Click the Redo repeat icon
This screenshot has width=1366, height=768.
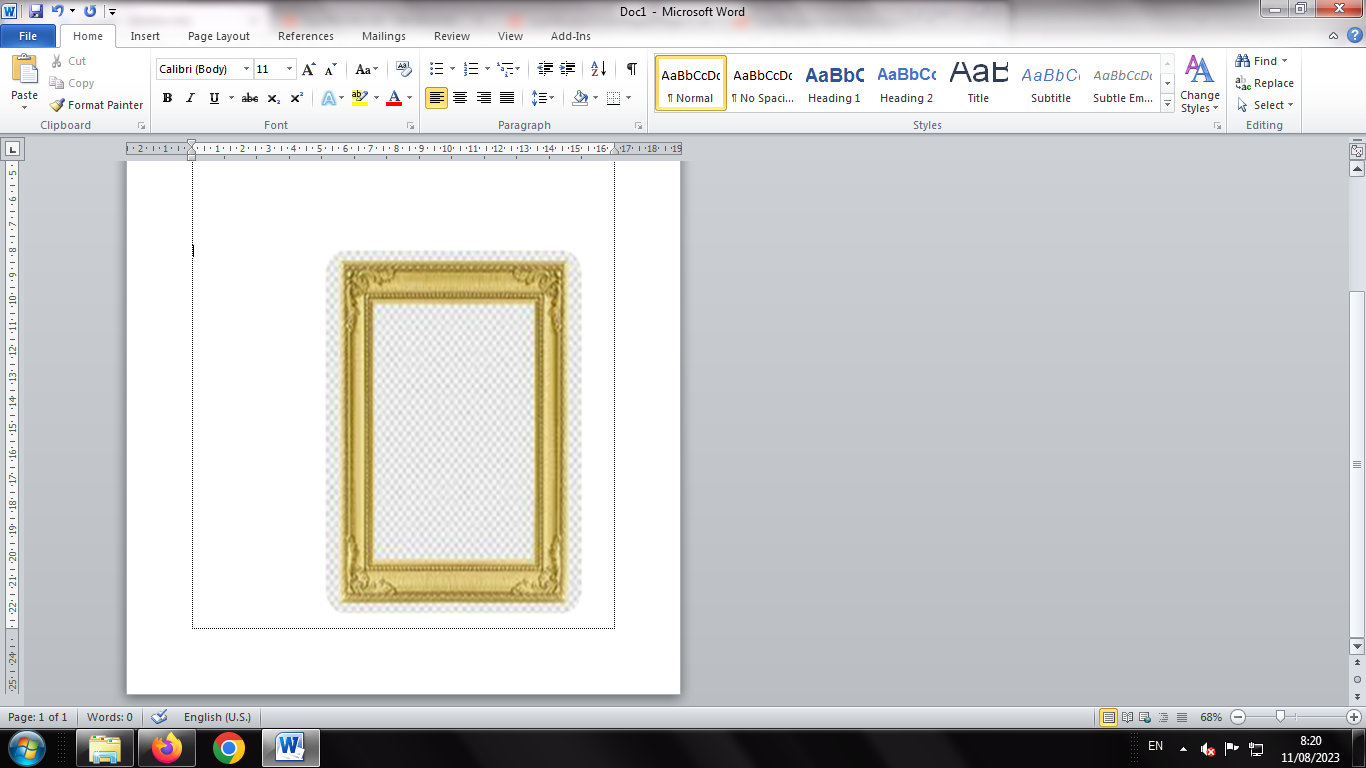click(x=90, y=11)
